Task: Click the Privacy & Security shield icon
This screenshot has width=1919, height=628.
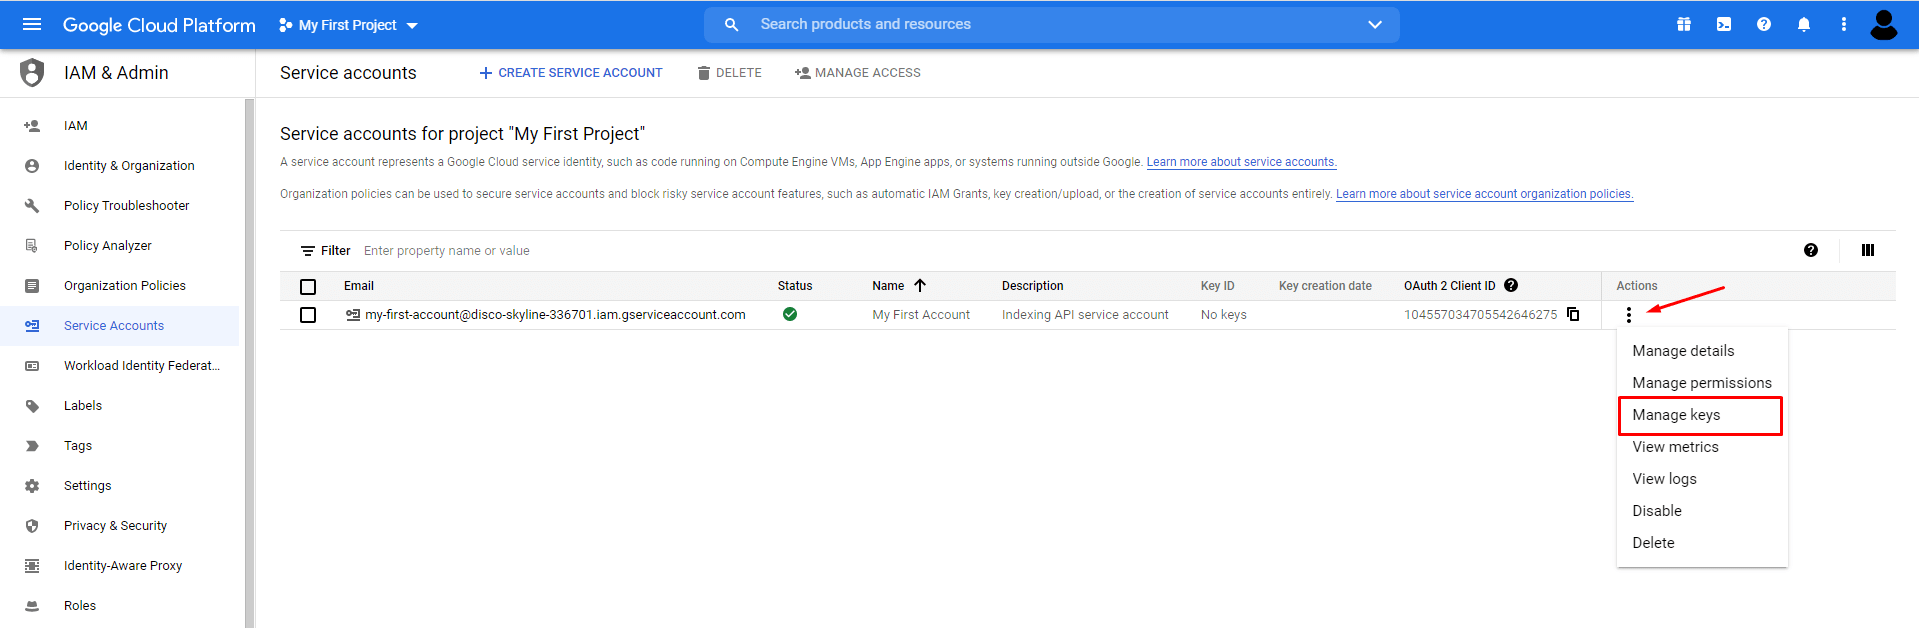Action: [32, 526]
